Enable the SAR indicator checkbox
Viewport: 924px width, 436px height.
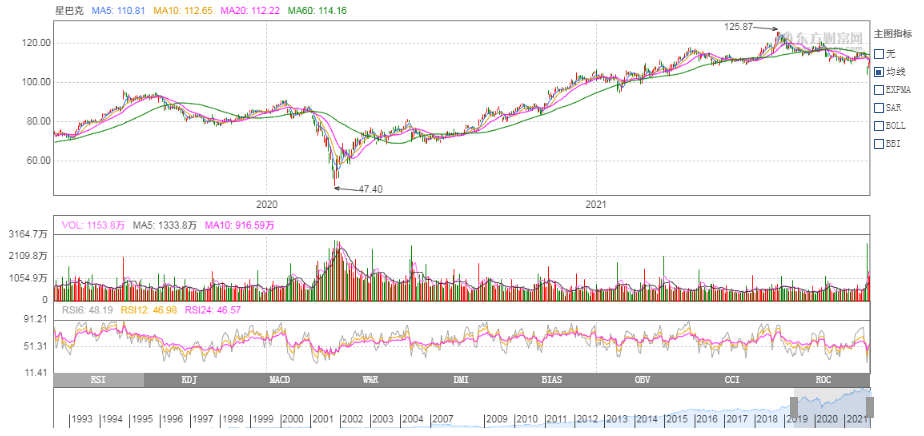(x=879, y=108)
